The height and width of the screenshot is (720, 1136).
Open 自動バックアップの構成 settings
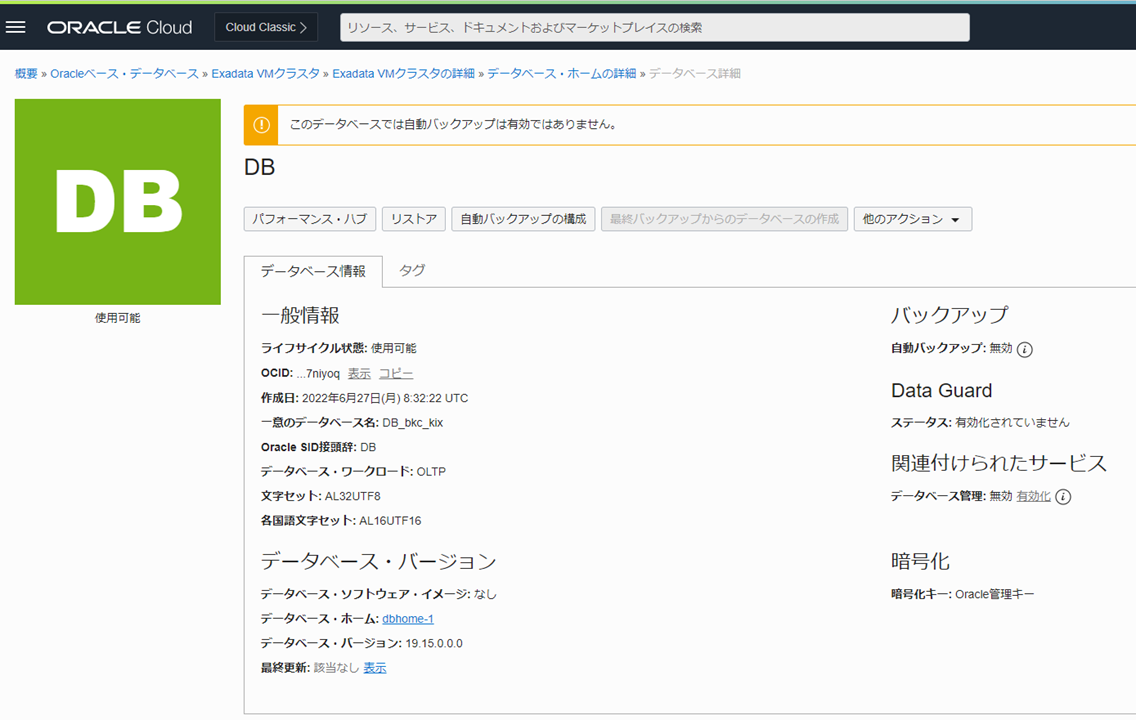523,219
